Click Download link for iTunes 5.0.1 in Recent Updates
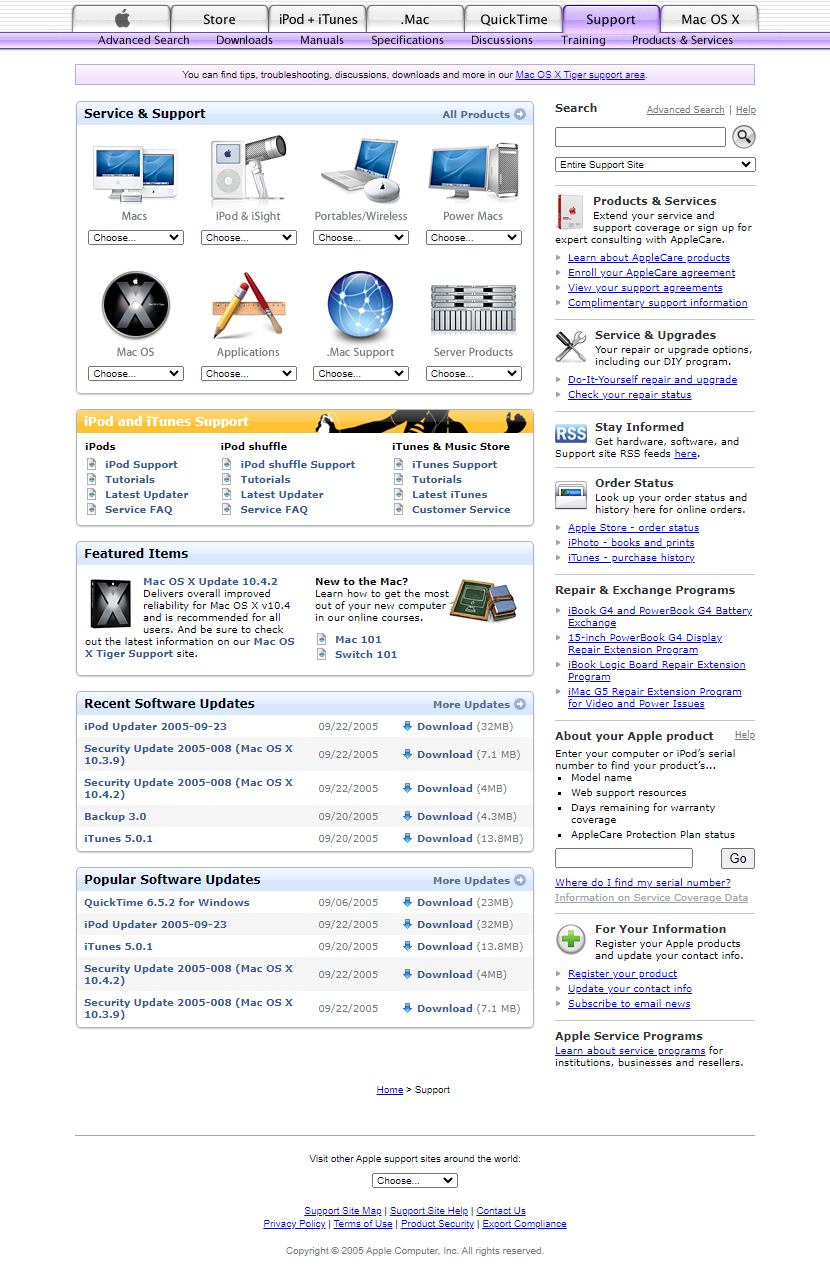Image resolution: width=830 pixels, height=1270 pixels. tap(445, 838)
